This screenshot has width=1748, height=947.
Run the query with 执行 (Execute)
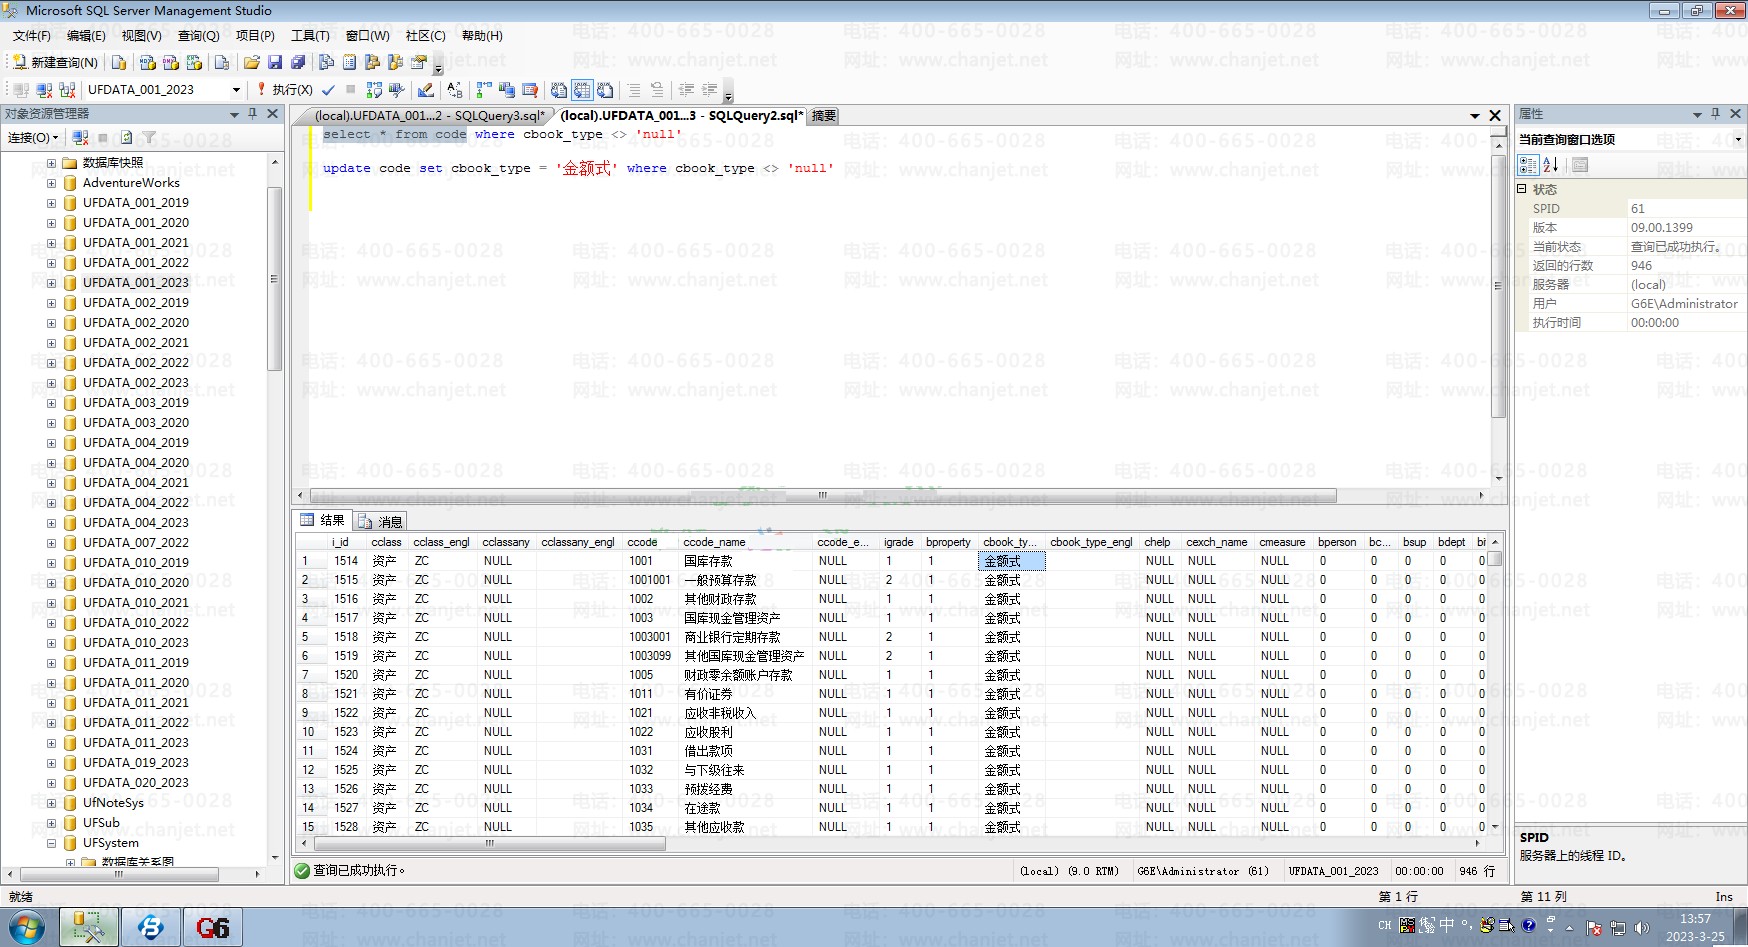[x=284, y=89]
